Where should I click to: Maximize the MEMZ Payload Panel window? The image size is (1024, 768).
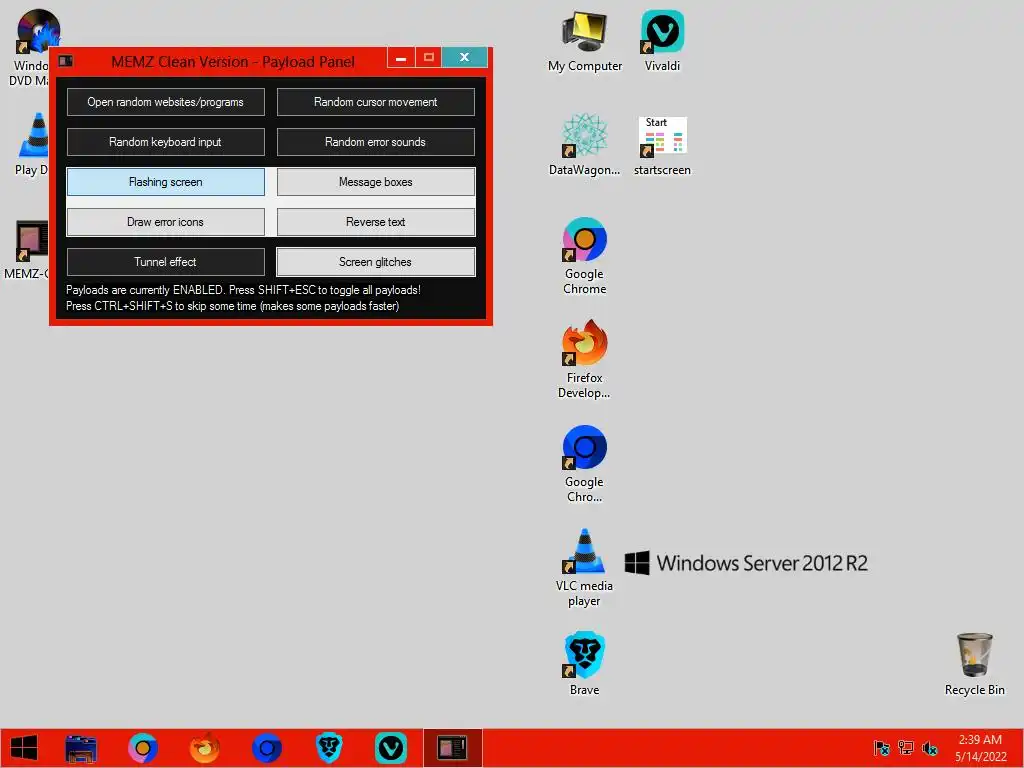pos(428,57)
